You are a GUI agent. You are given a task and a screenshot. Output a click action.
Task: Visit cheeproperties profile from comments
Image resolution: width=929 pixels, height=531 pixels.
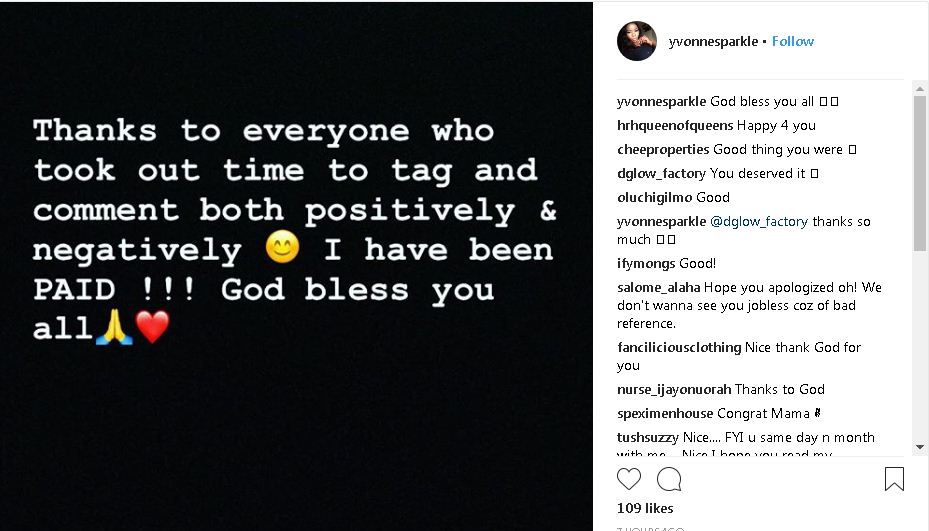click(x=663, y=149)
